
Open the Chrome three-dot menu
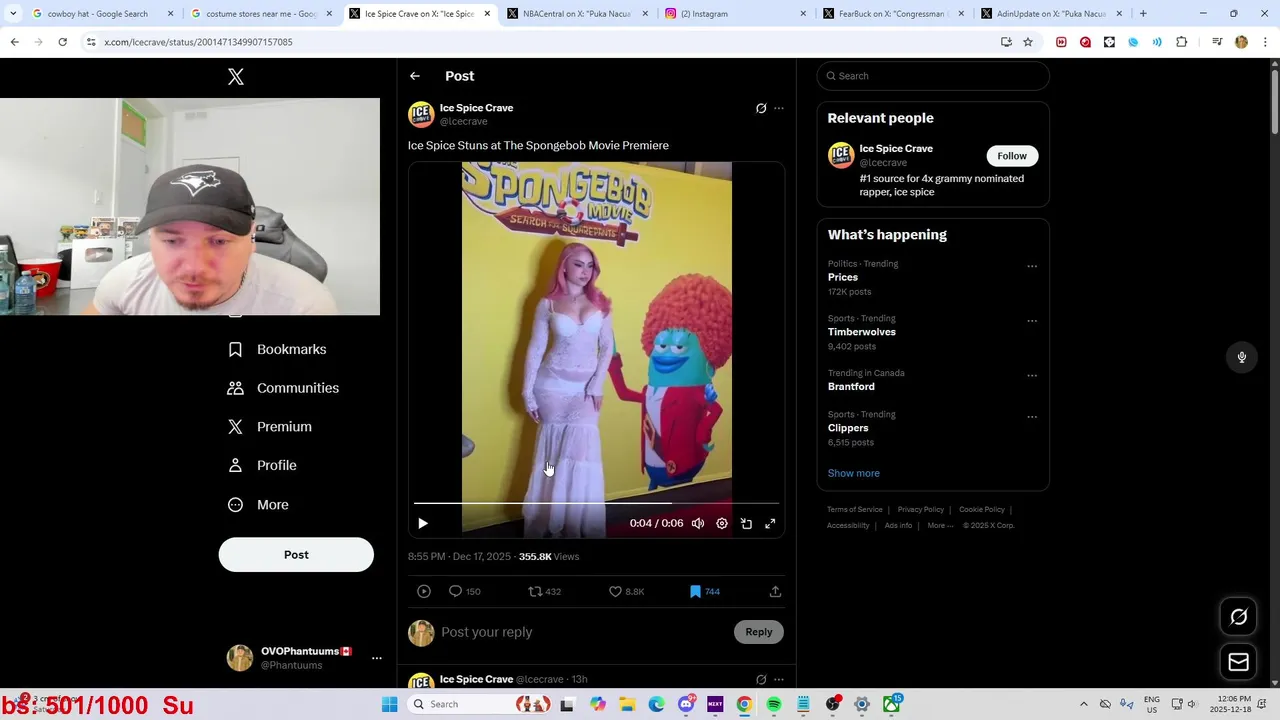[1265, 42]
